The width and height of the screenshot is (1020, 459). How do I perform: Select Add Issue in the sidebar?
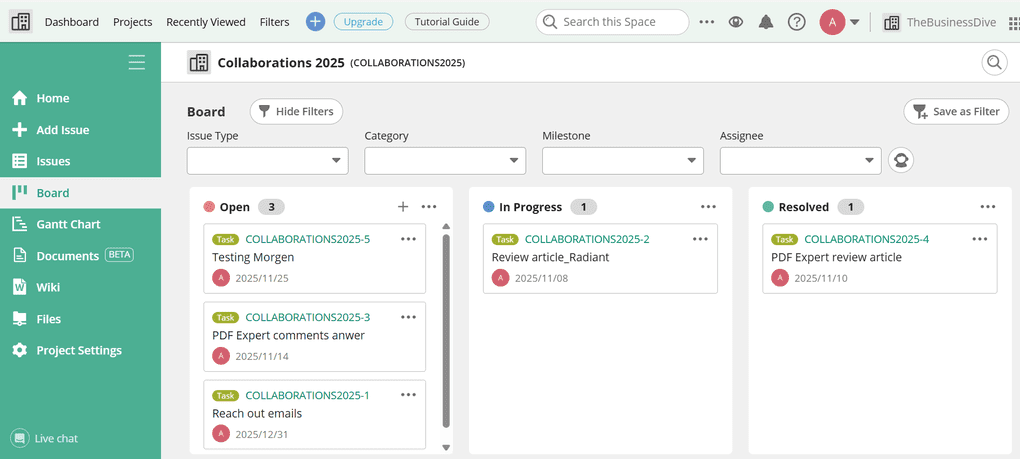(x=80, y=130)
